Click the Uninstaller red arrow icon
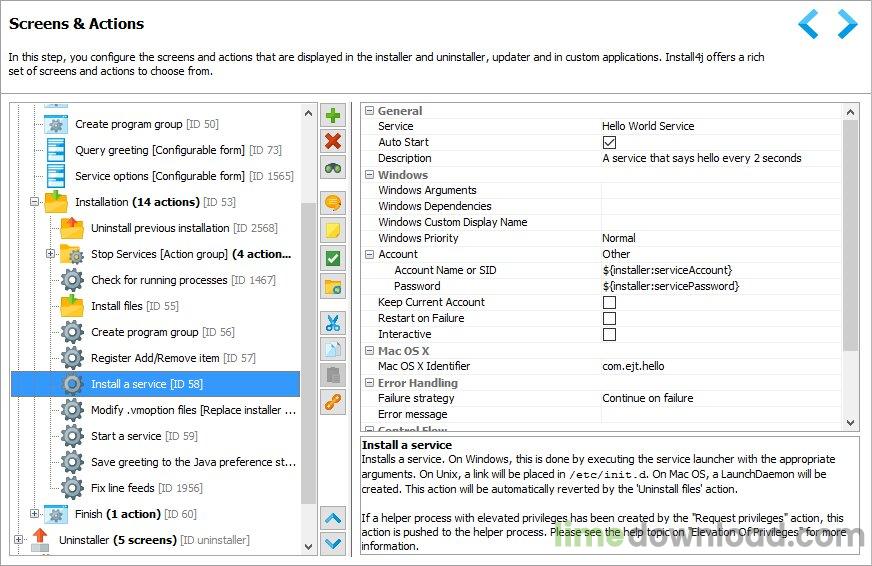This screenshot has width=872, height=566. click(x=40, y=539)
